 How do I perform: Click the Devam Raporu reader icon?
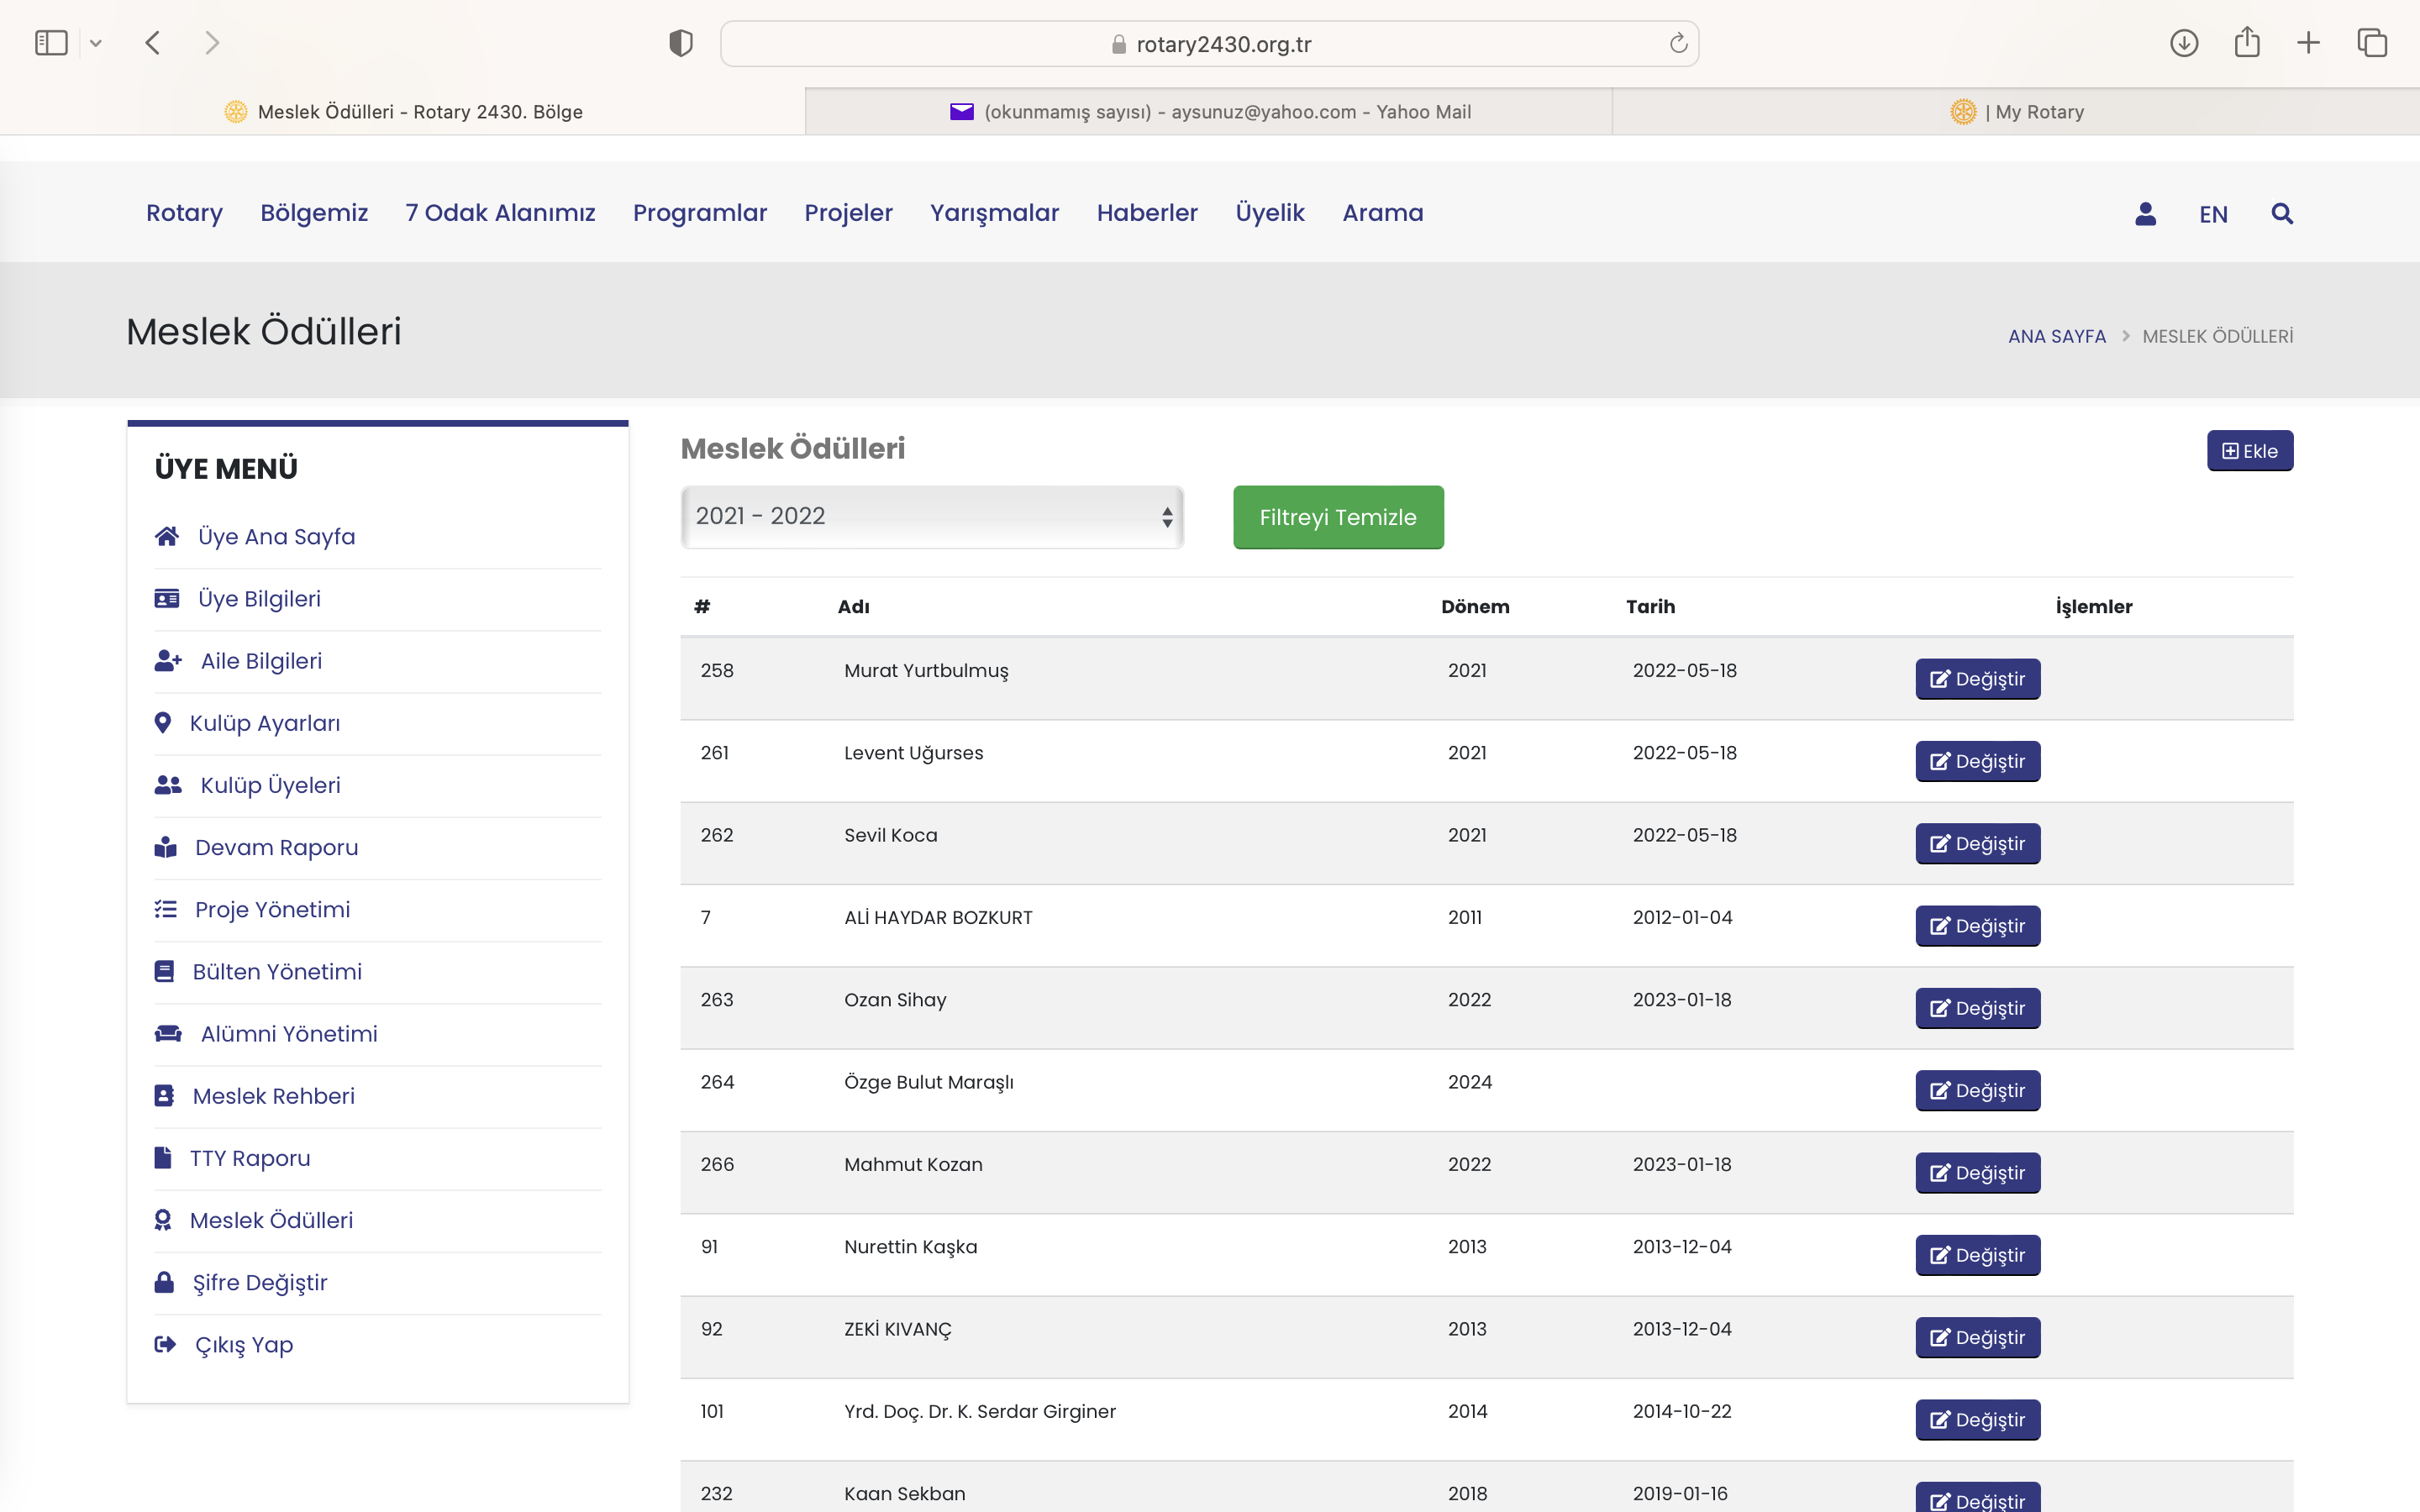(166, 848)
